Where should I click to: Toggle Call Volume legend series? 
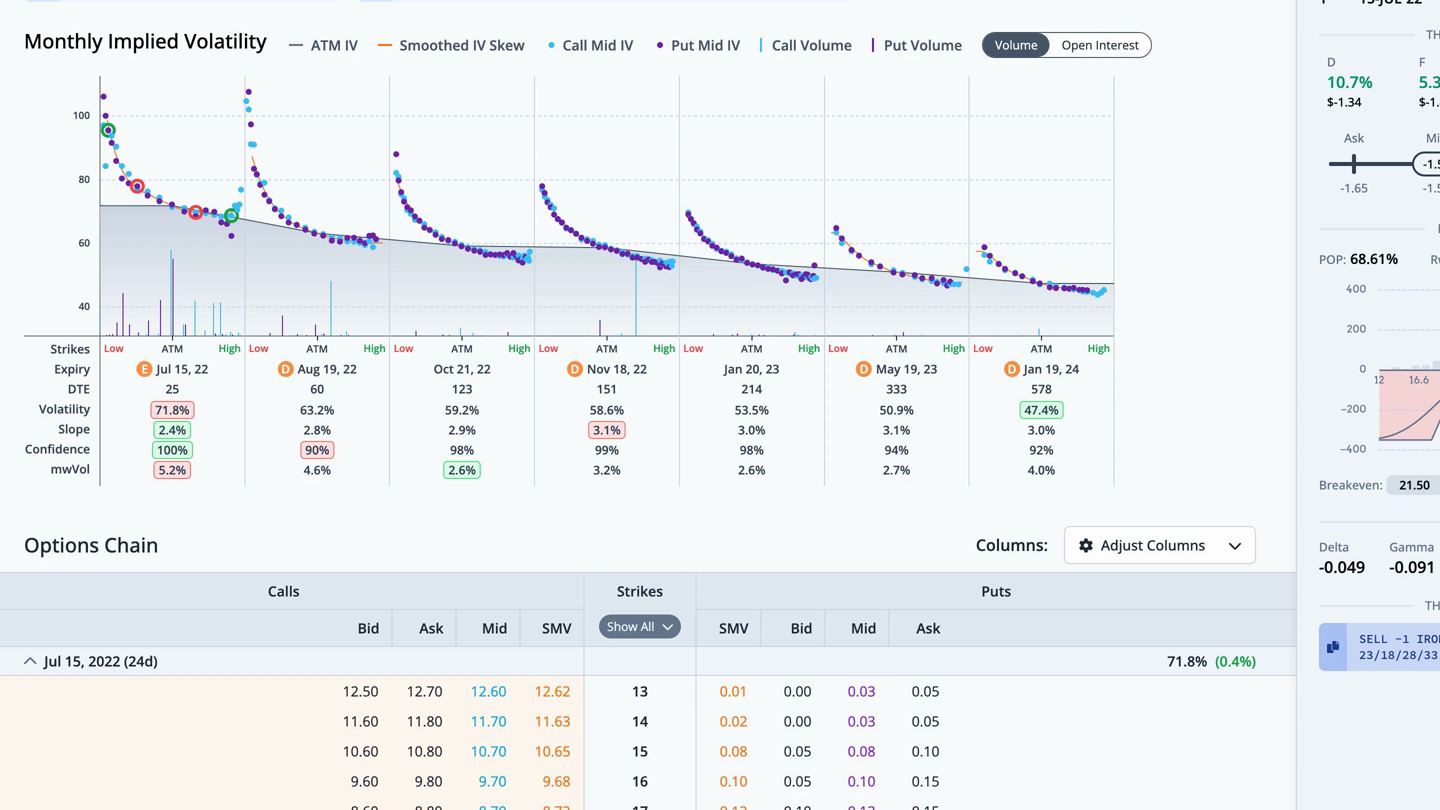(805, 45)
